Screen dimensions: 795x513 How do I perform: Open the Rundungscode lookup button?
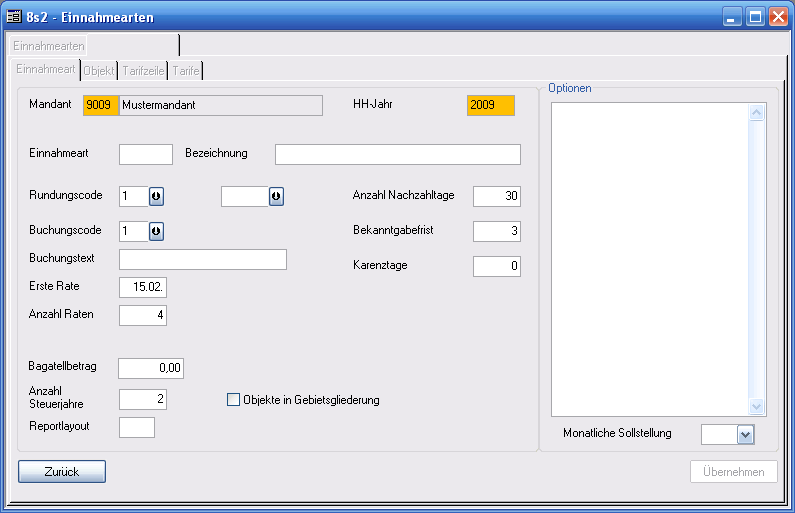[x=157, y=196]
